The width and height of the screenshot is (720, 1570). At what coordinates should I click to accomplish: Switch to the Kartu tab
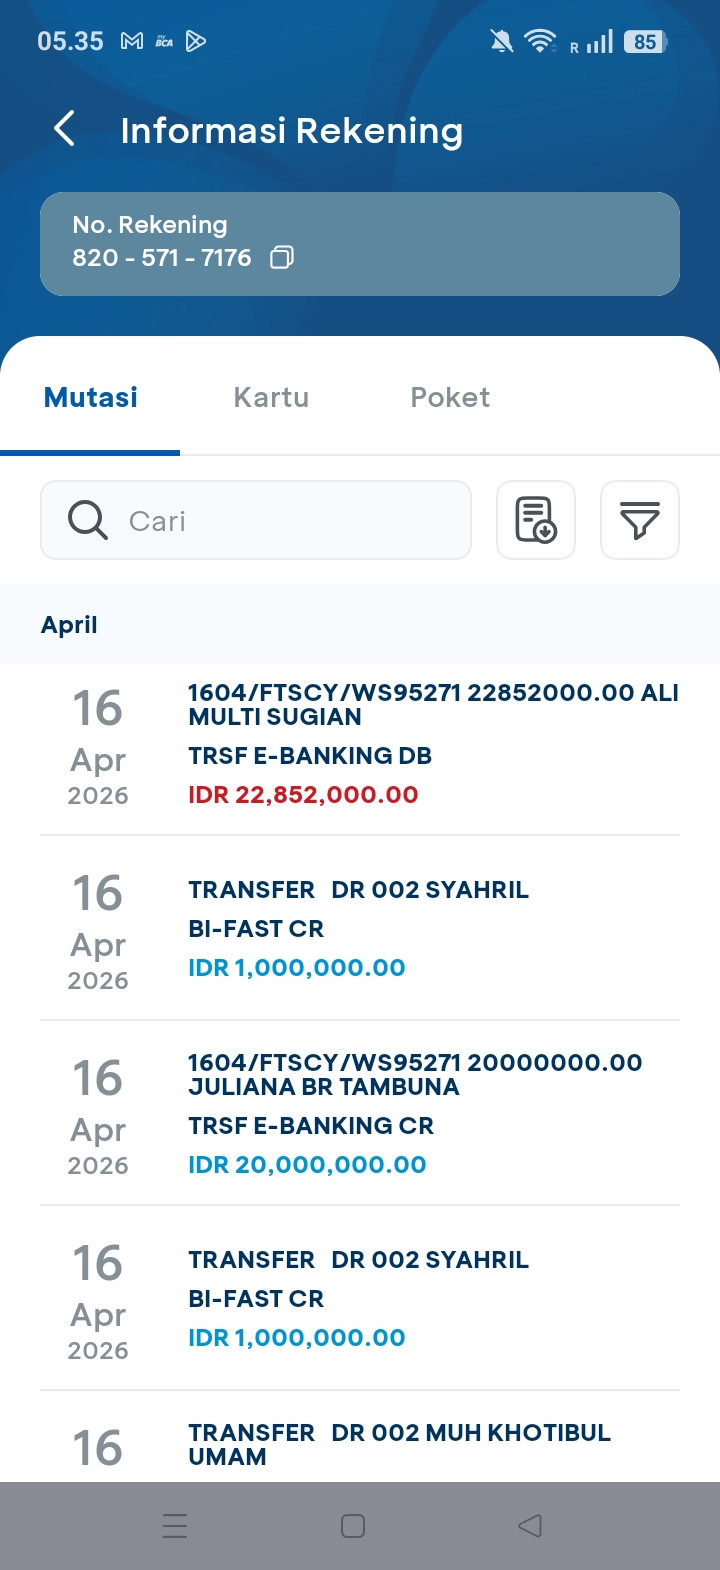[271, 397]
